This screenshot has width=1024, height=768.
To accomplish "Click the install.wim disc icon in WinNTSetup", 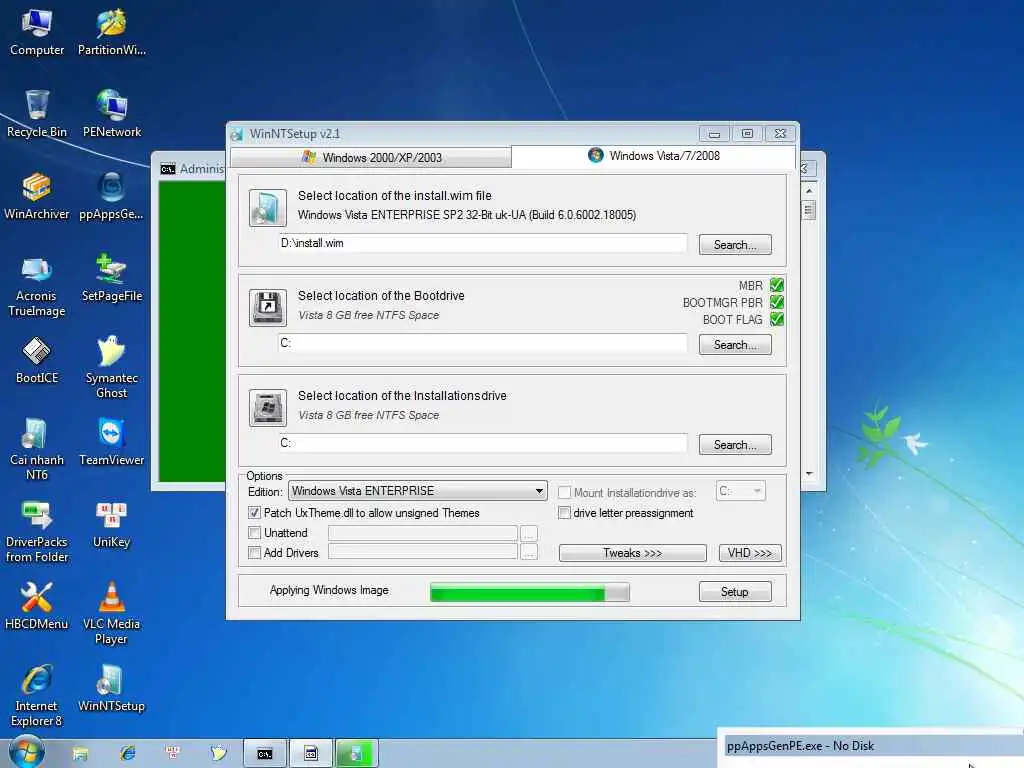I will [x=268, y=208].
